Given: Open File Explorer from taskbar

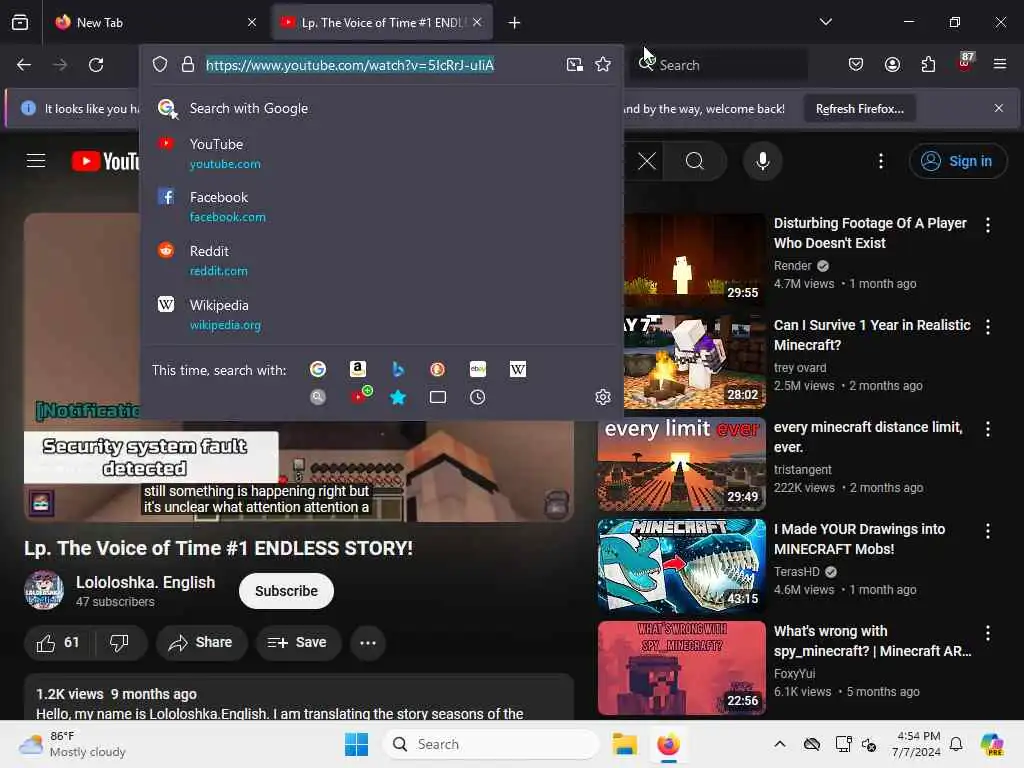Looking at the screenshot, I should [624, 744].
